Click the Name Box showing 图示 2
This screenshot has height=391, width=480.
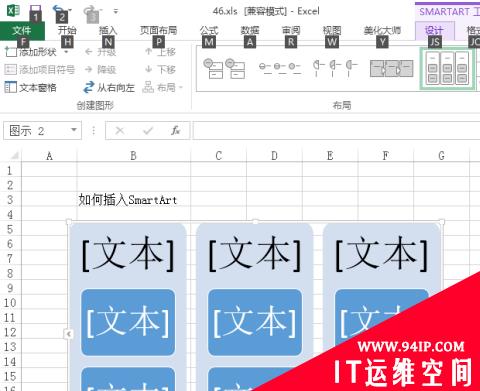[x=37, y=131]
